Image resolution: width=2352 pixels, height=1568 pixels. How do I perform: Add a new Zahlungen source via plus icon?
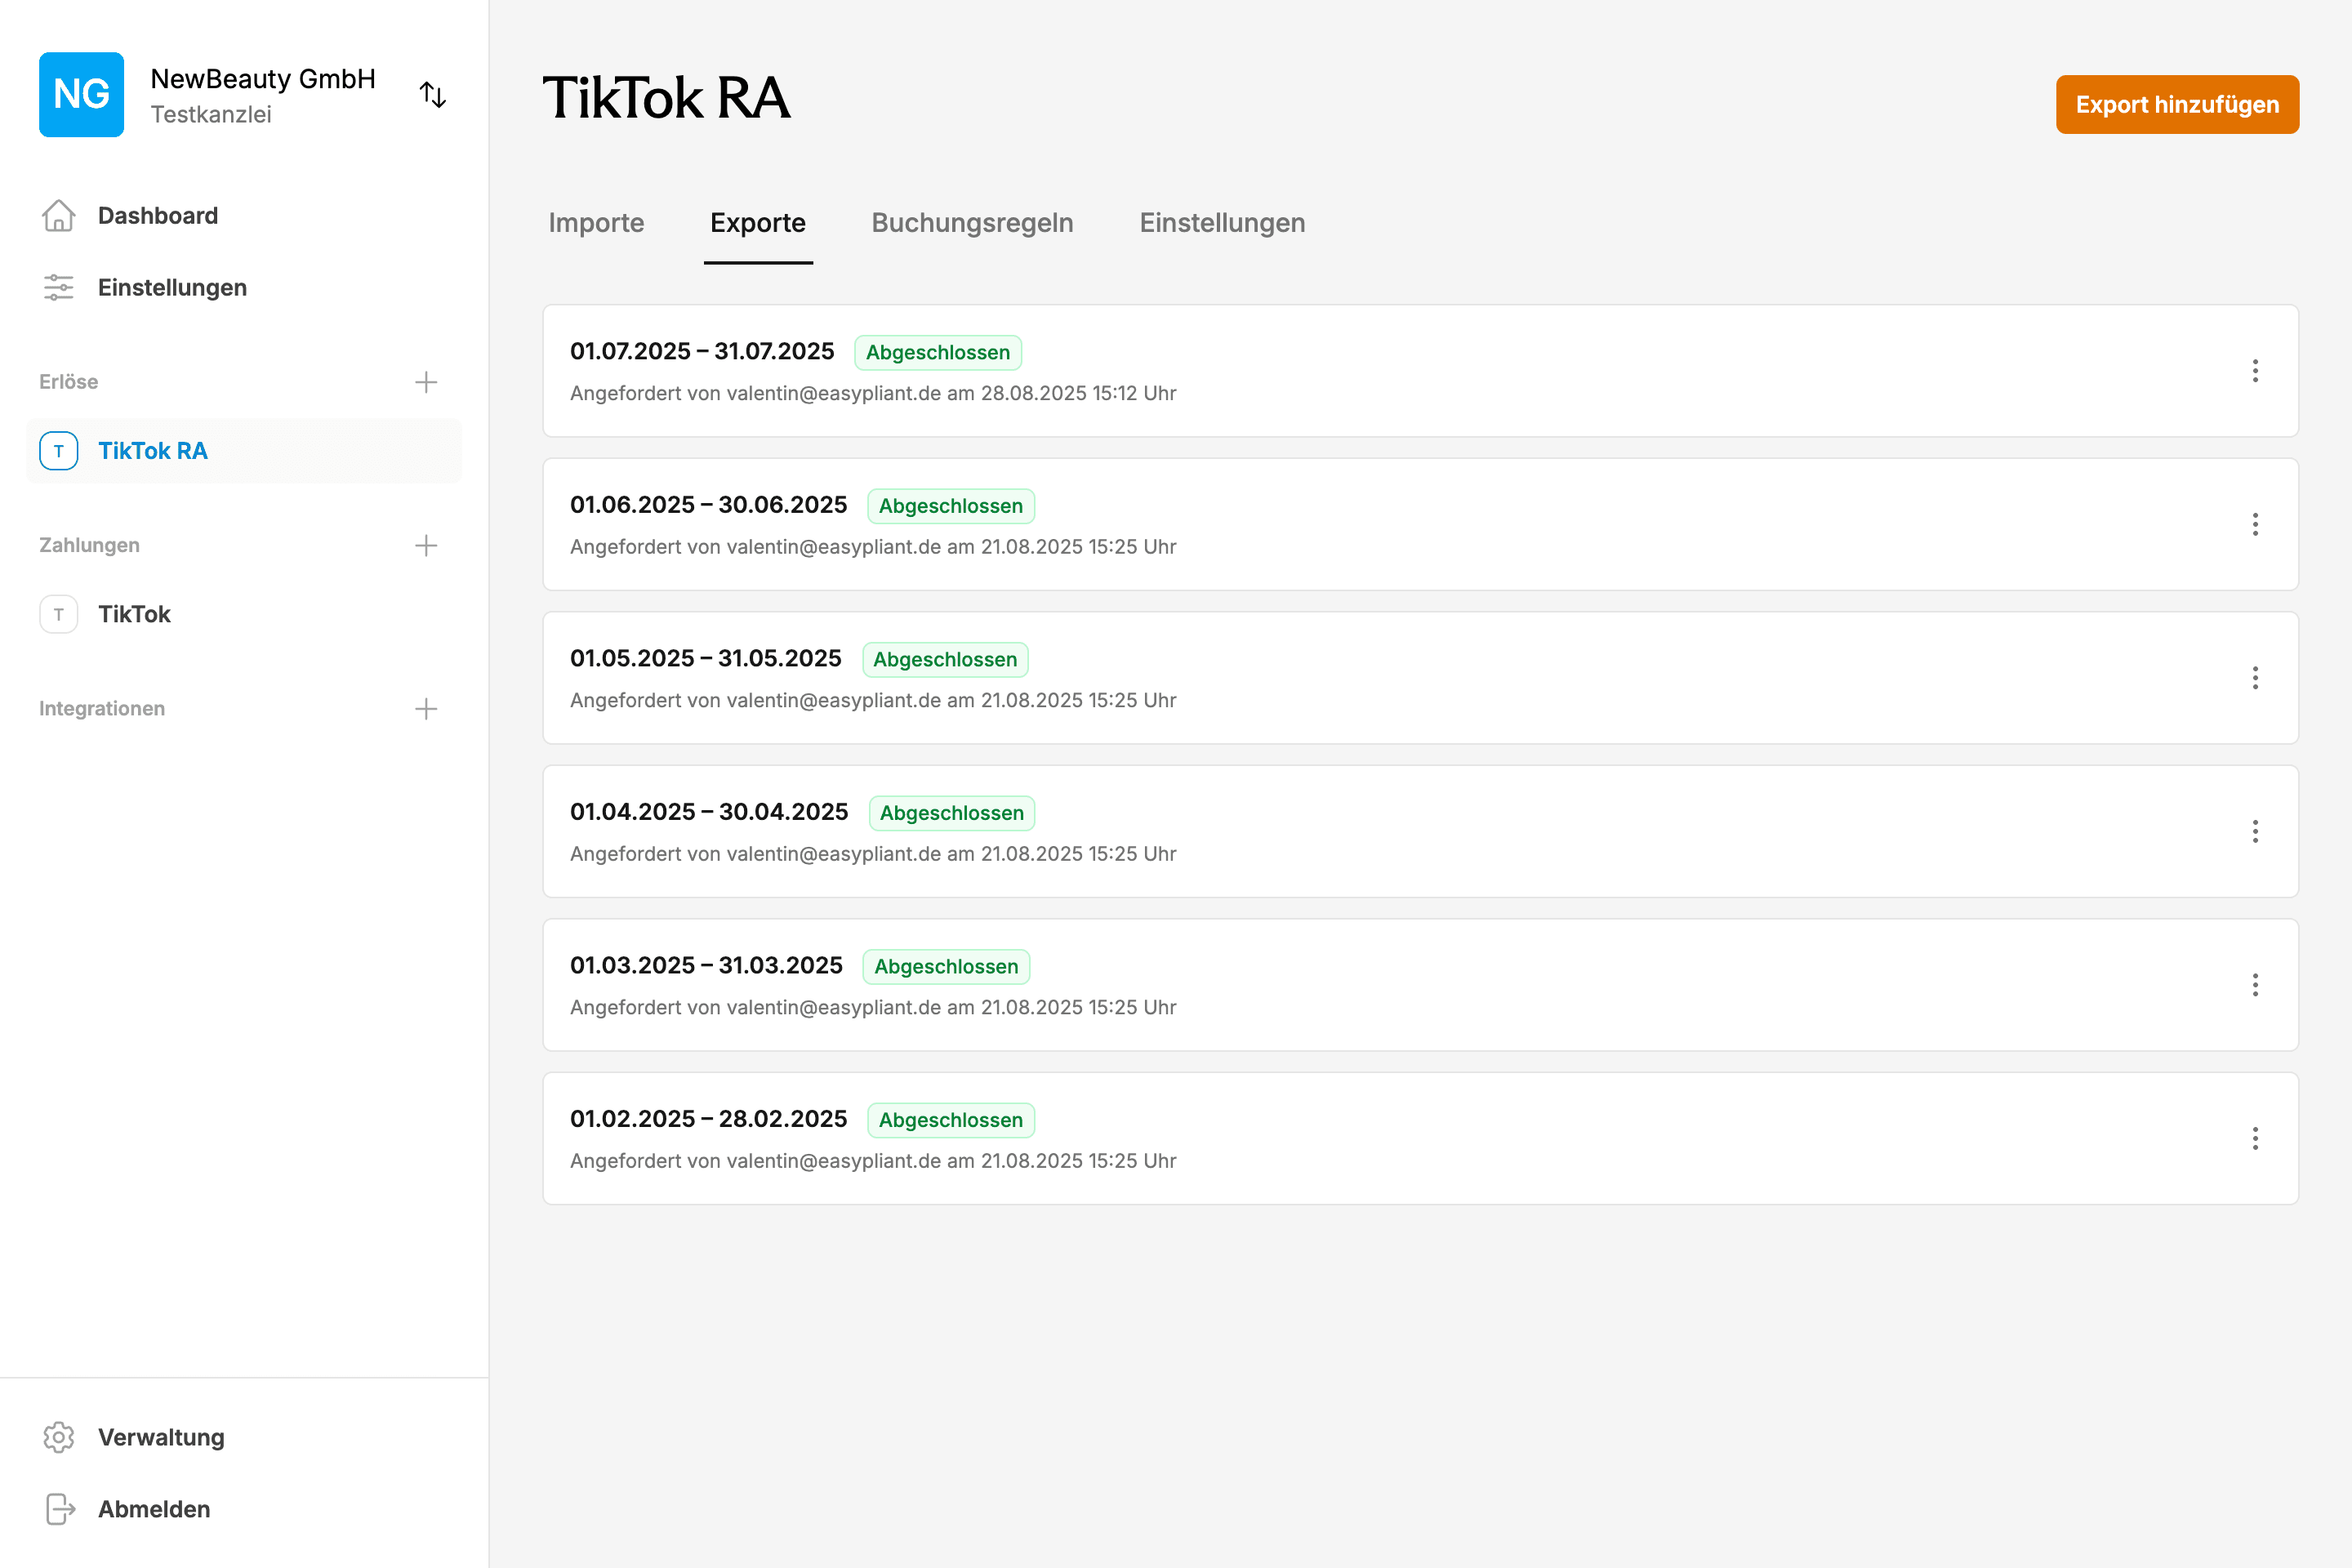coord(426,545)
